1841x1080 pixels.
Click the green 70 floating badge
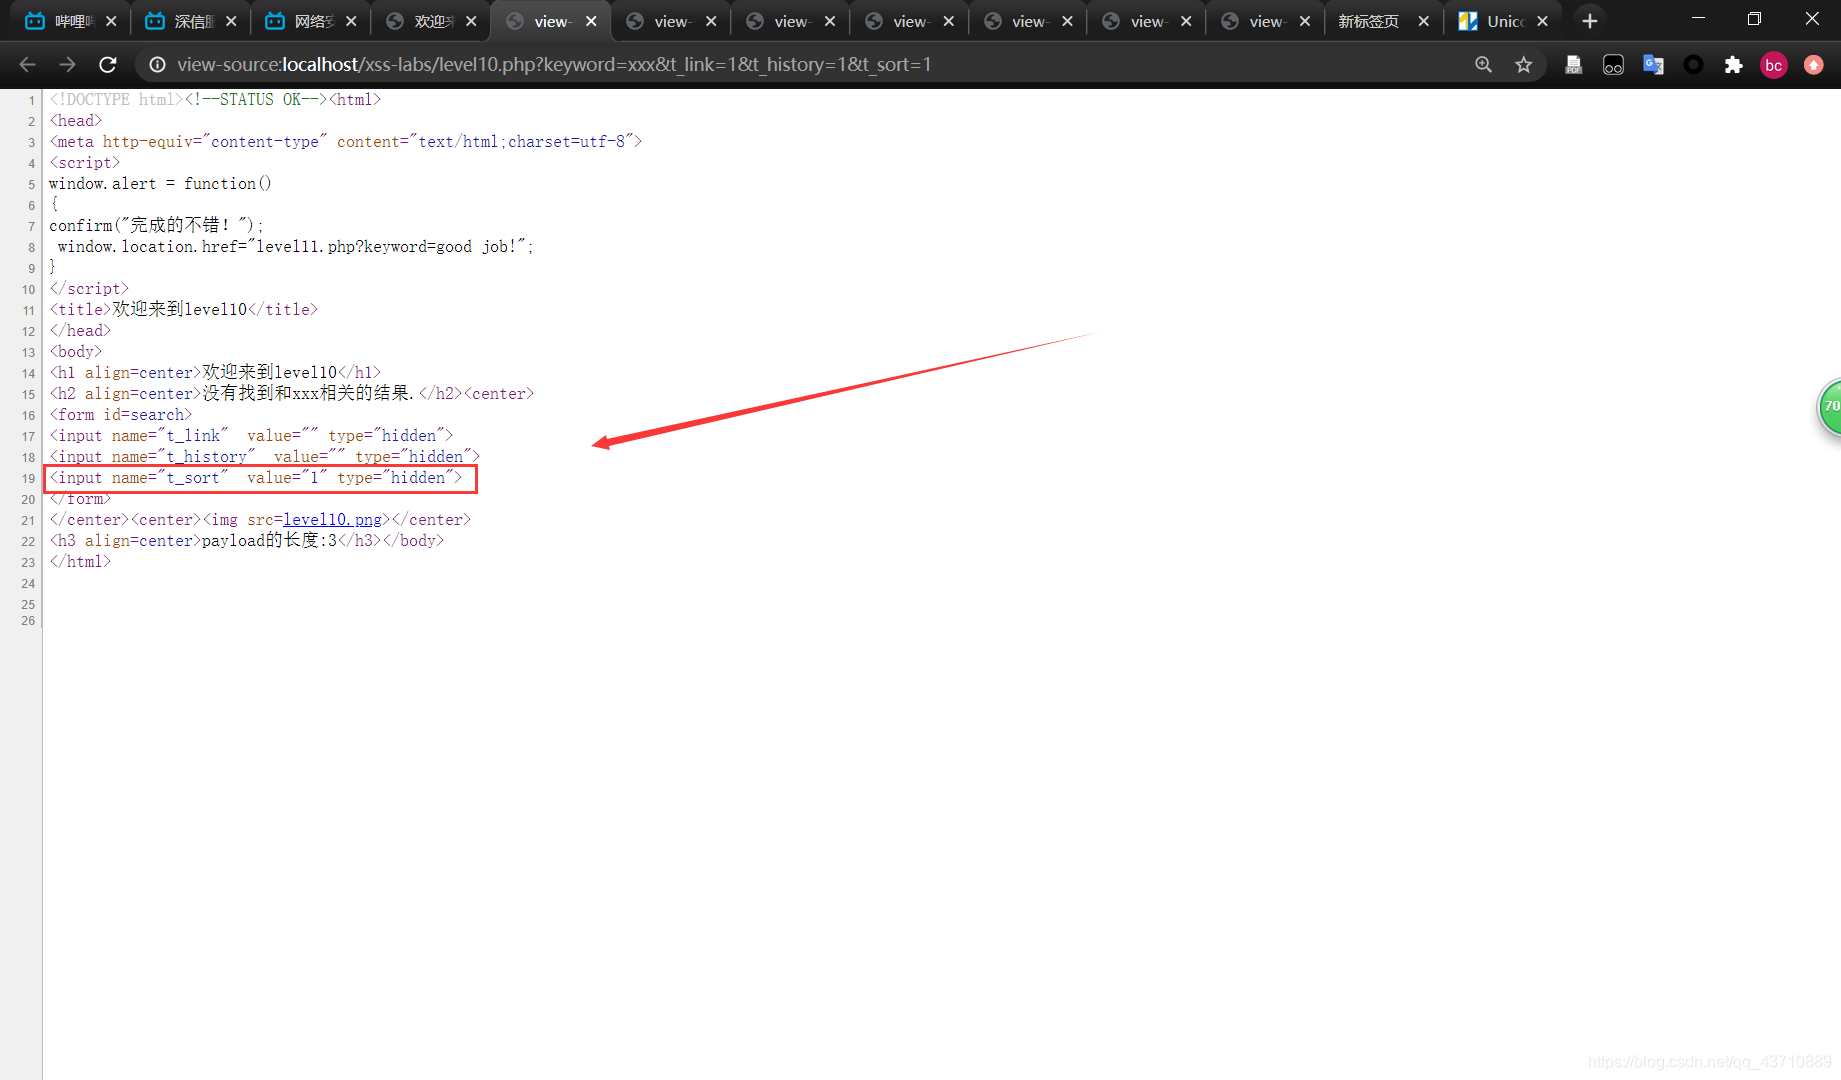1829,407
